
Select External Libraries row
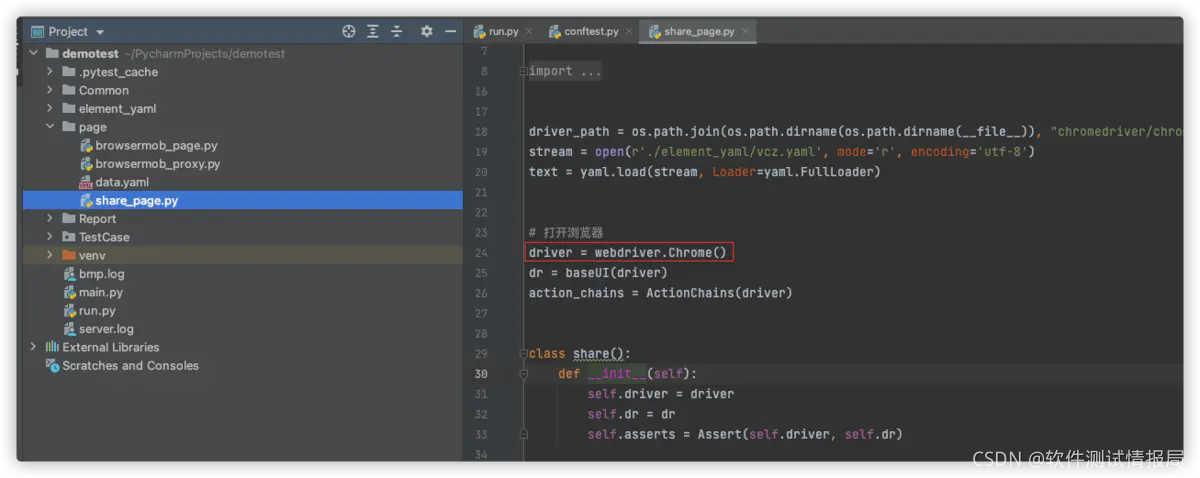pyautogui.click(x=241, y=347)
